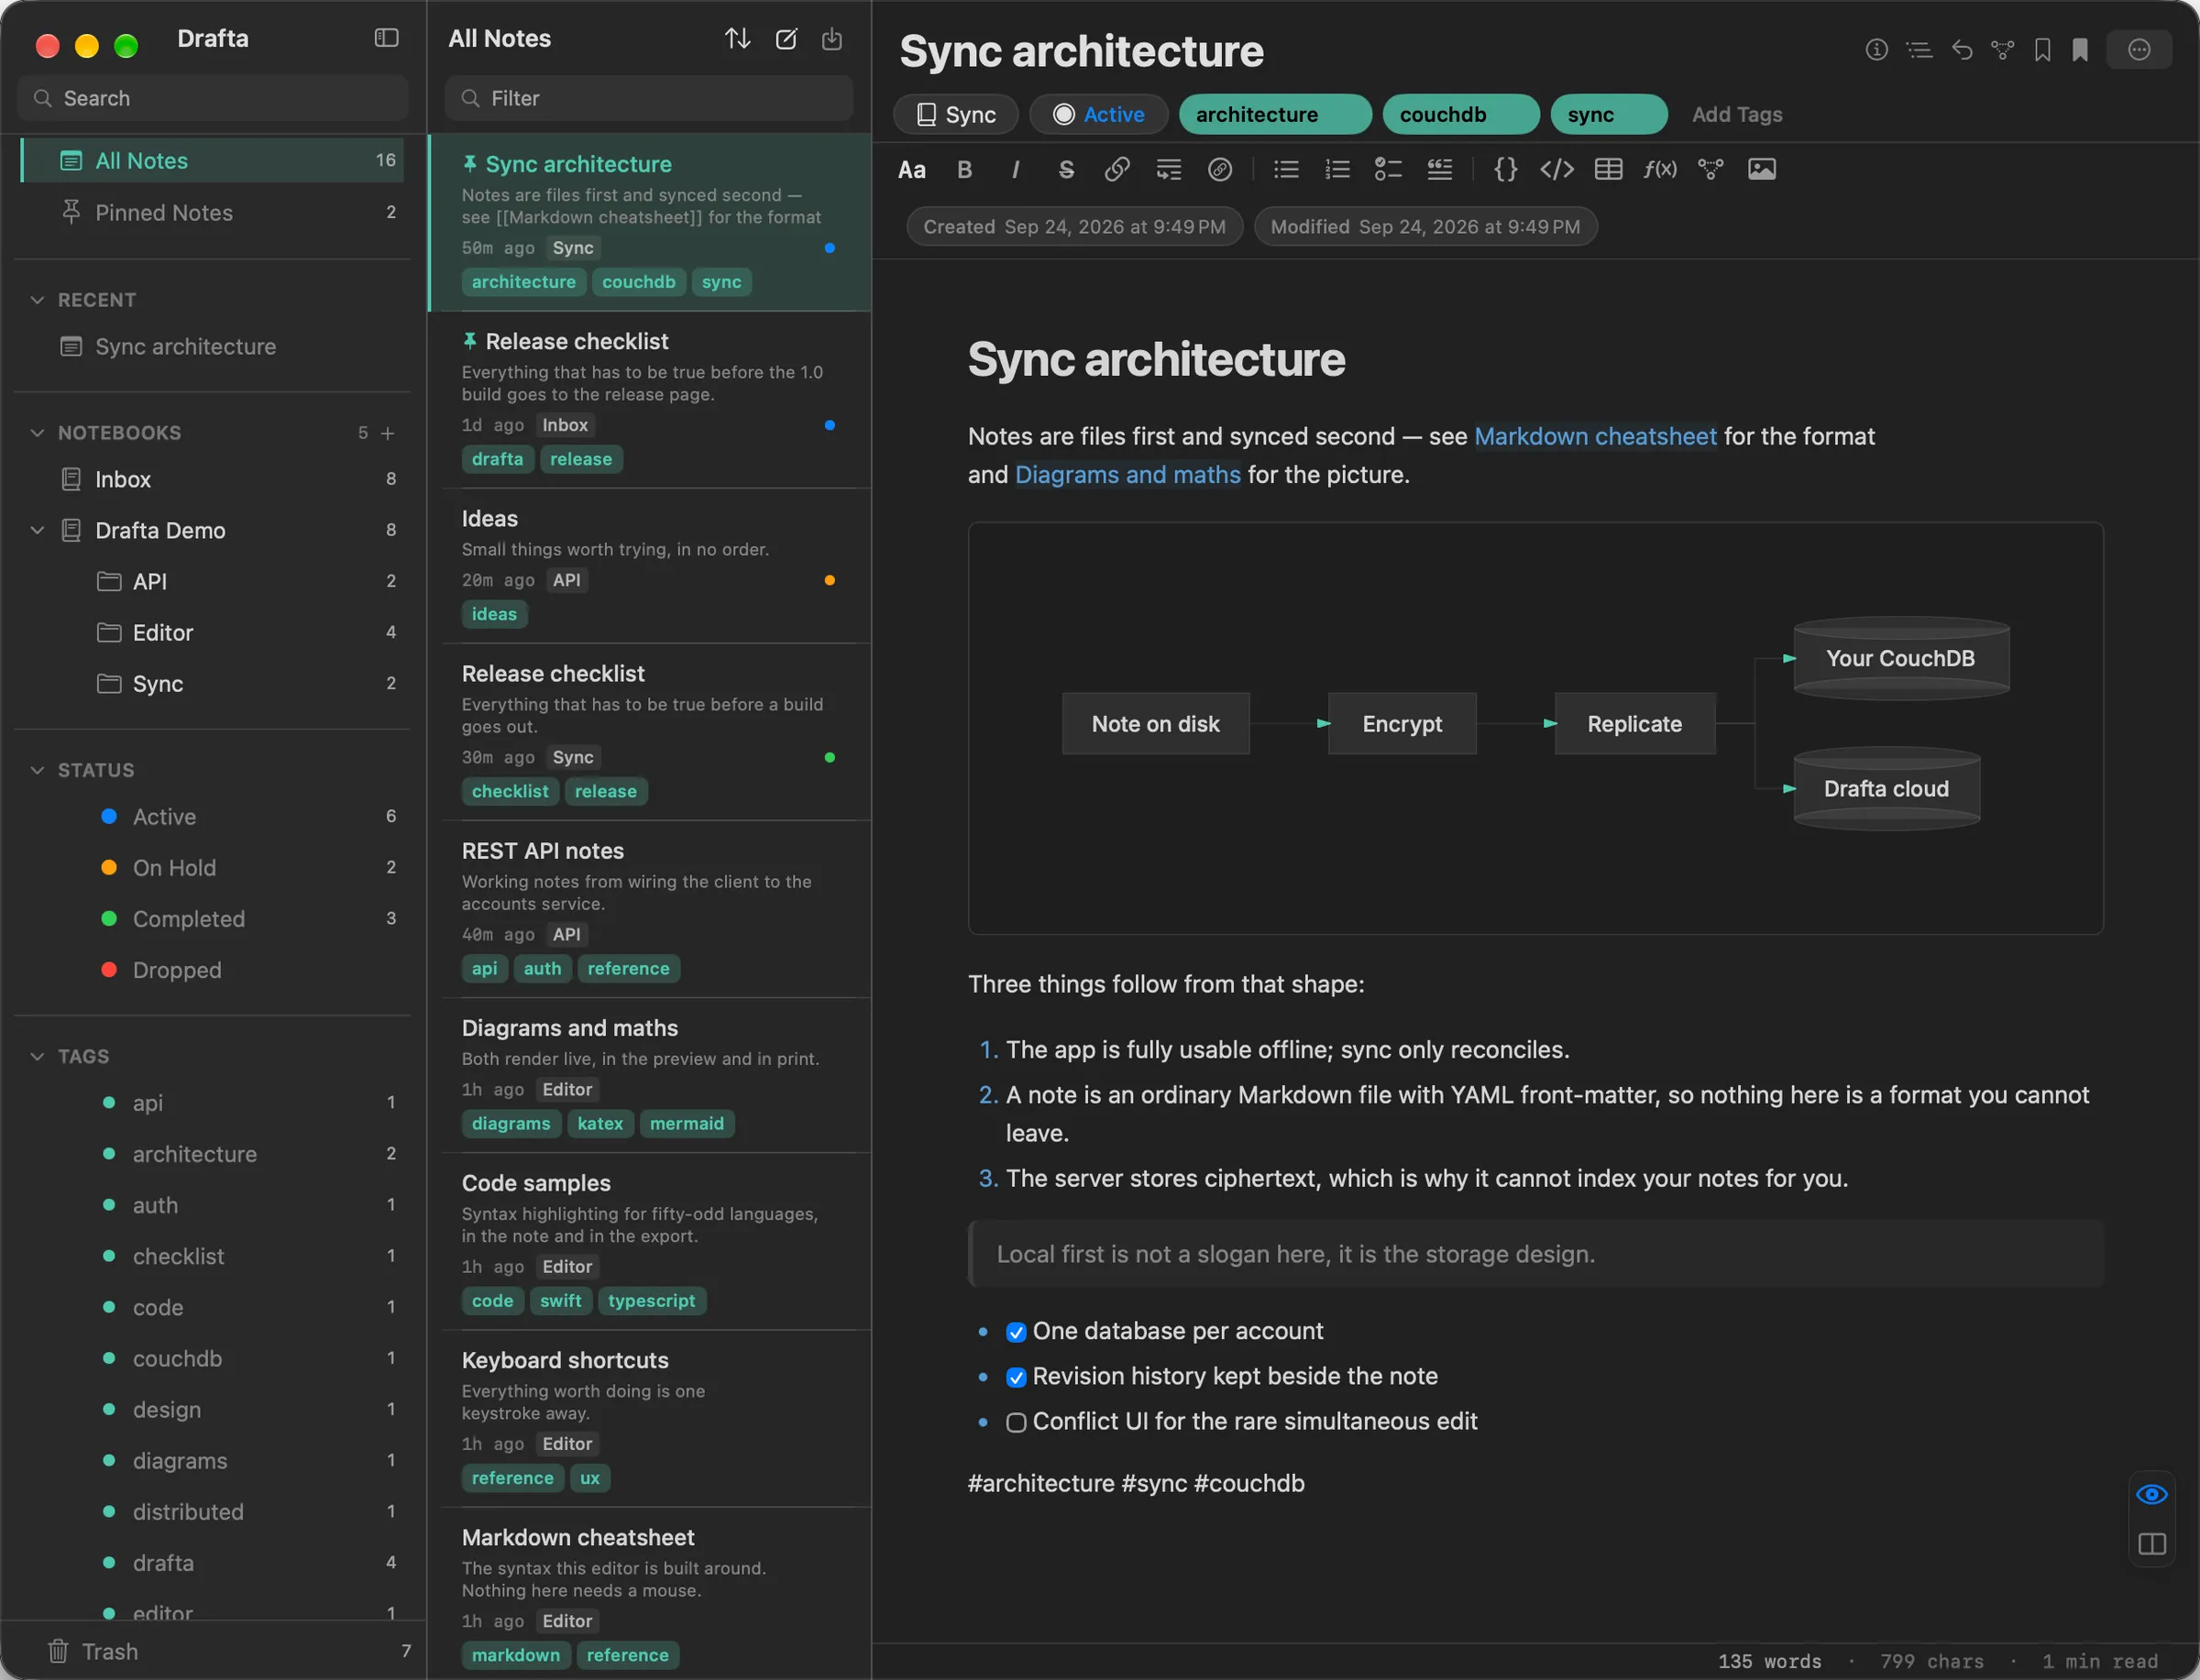2200x1680 pixels.
Task: Follow the 'Diagrams and maths' link
Action: [1127, 474]
